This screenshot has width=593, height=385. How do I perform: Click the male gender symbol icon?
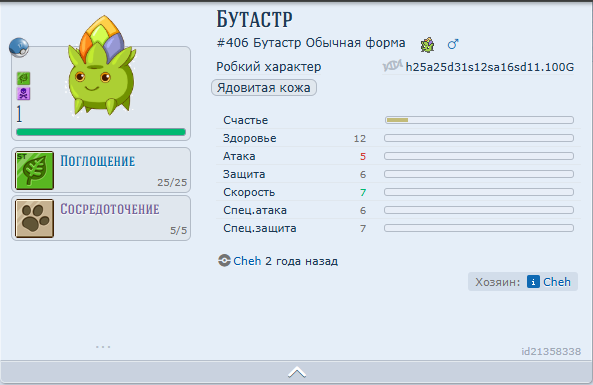tap(453, 44)
